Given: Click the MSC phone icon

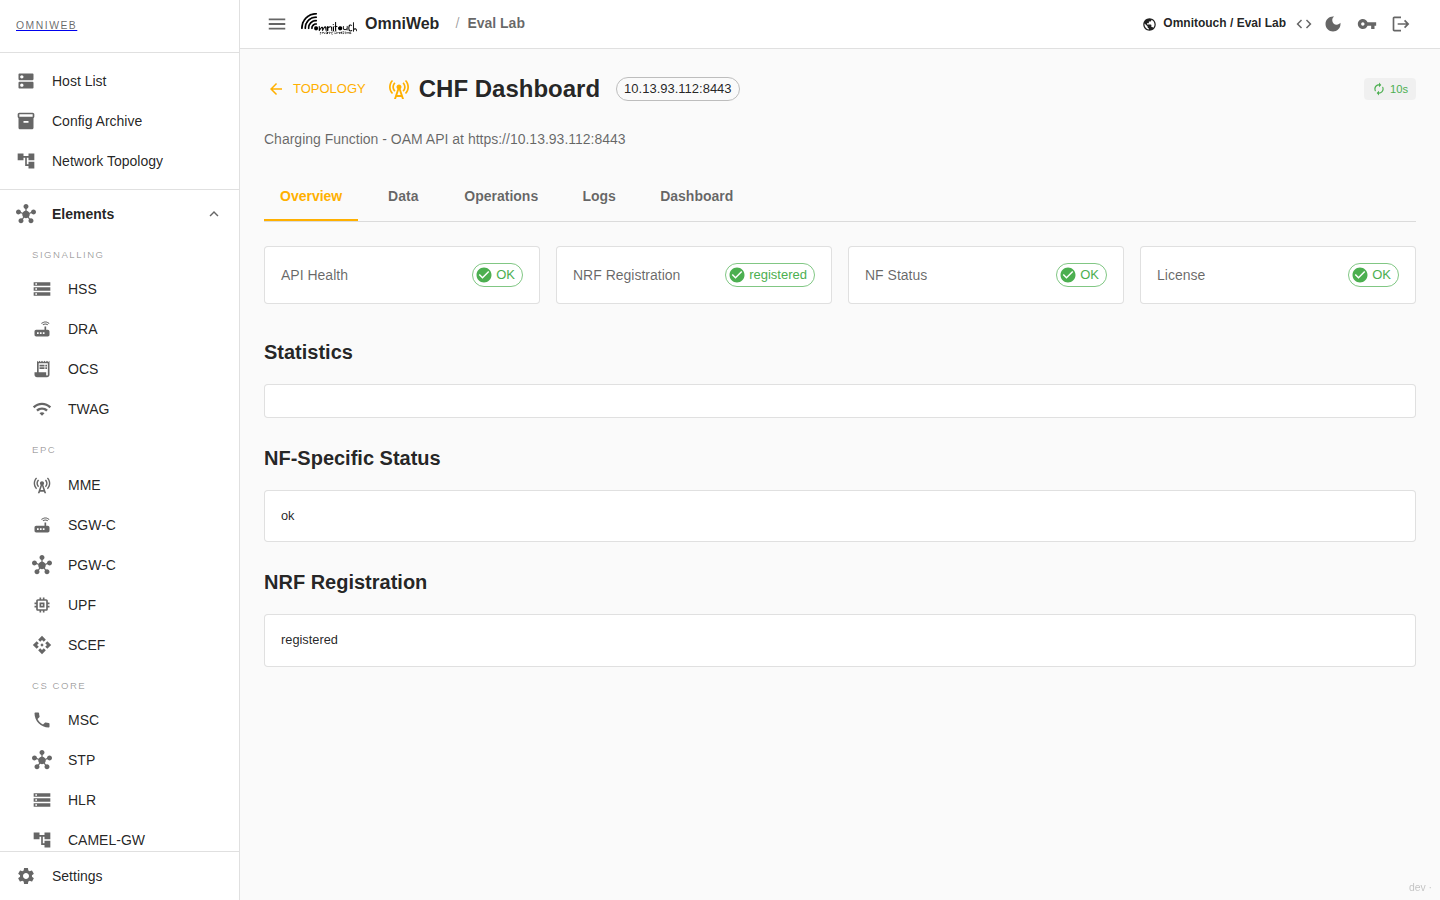Looking at the screenshot, I should tap(42, 720).
